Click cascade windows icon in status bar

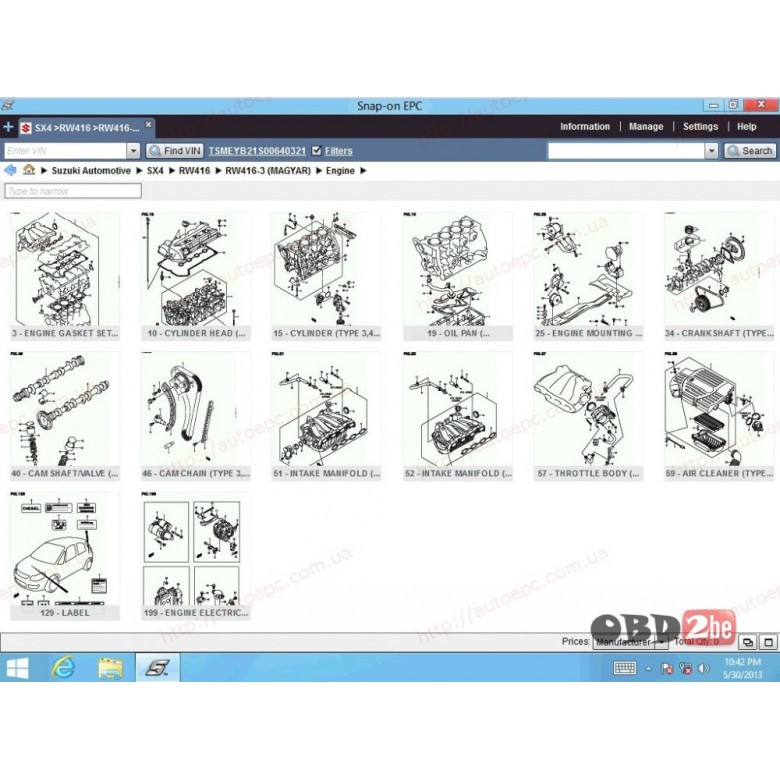click(x=748, y=642)
